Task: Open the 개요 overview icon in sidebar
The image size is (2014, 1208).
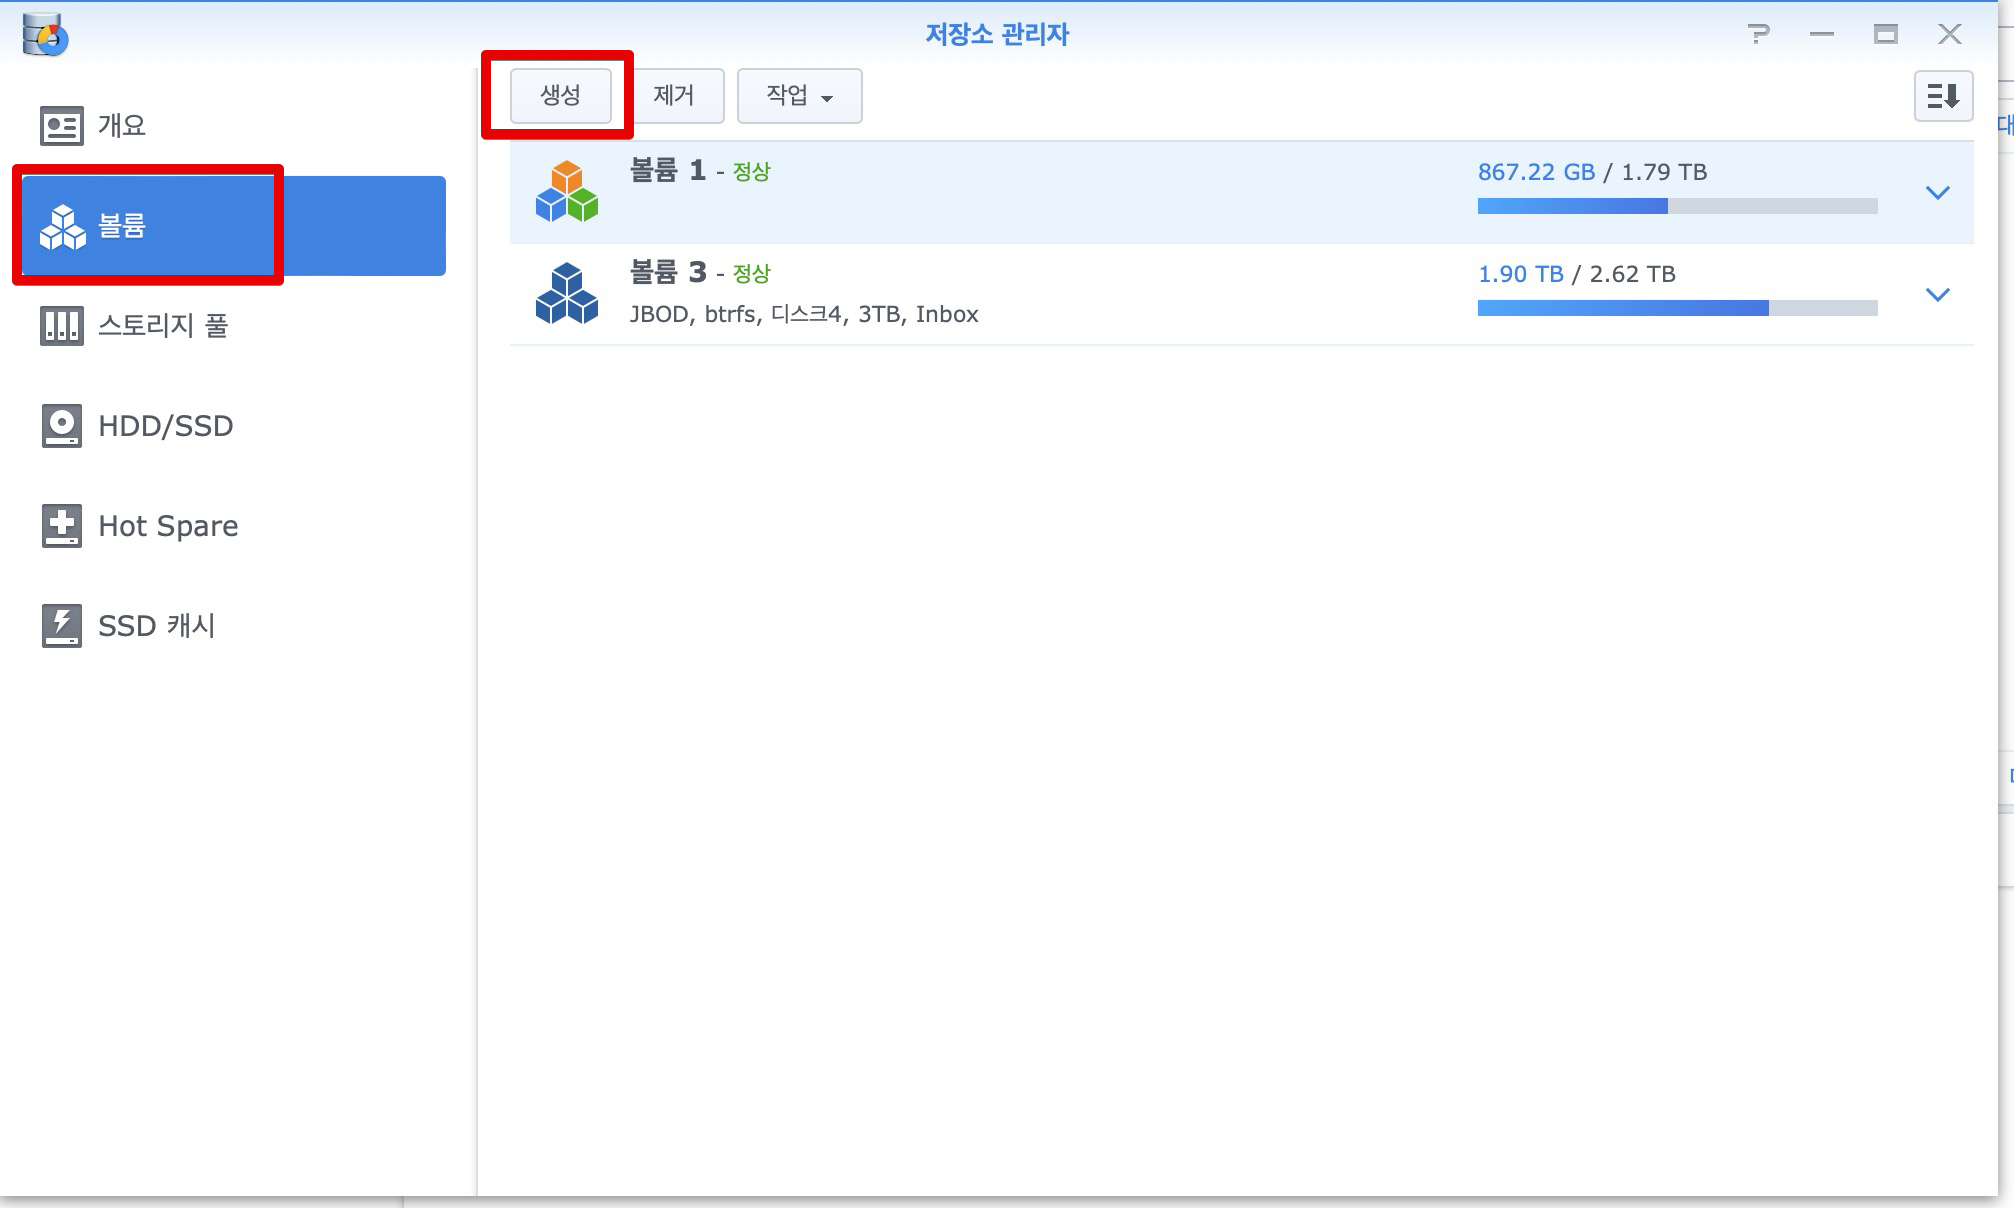Action: tap(61, 126)
